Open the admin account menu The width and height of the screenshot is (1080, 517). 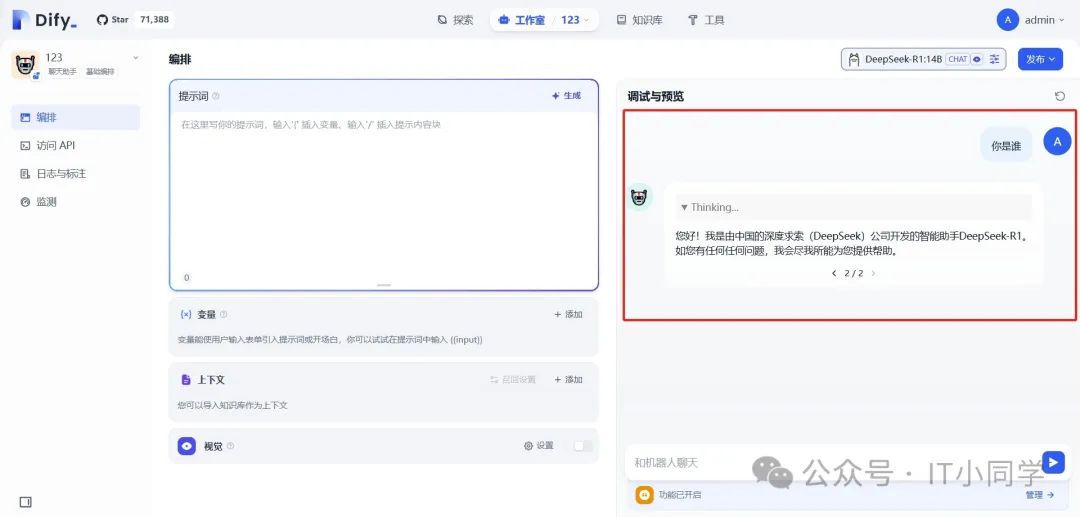[1033, 20]
